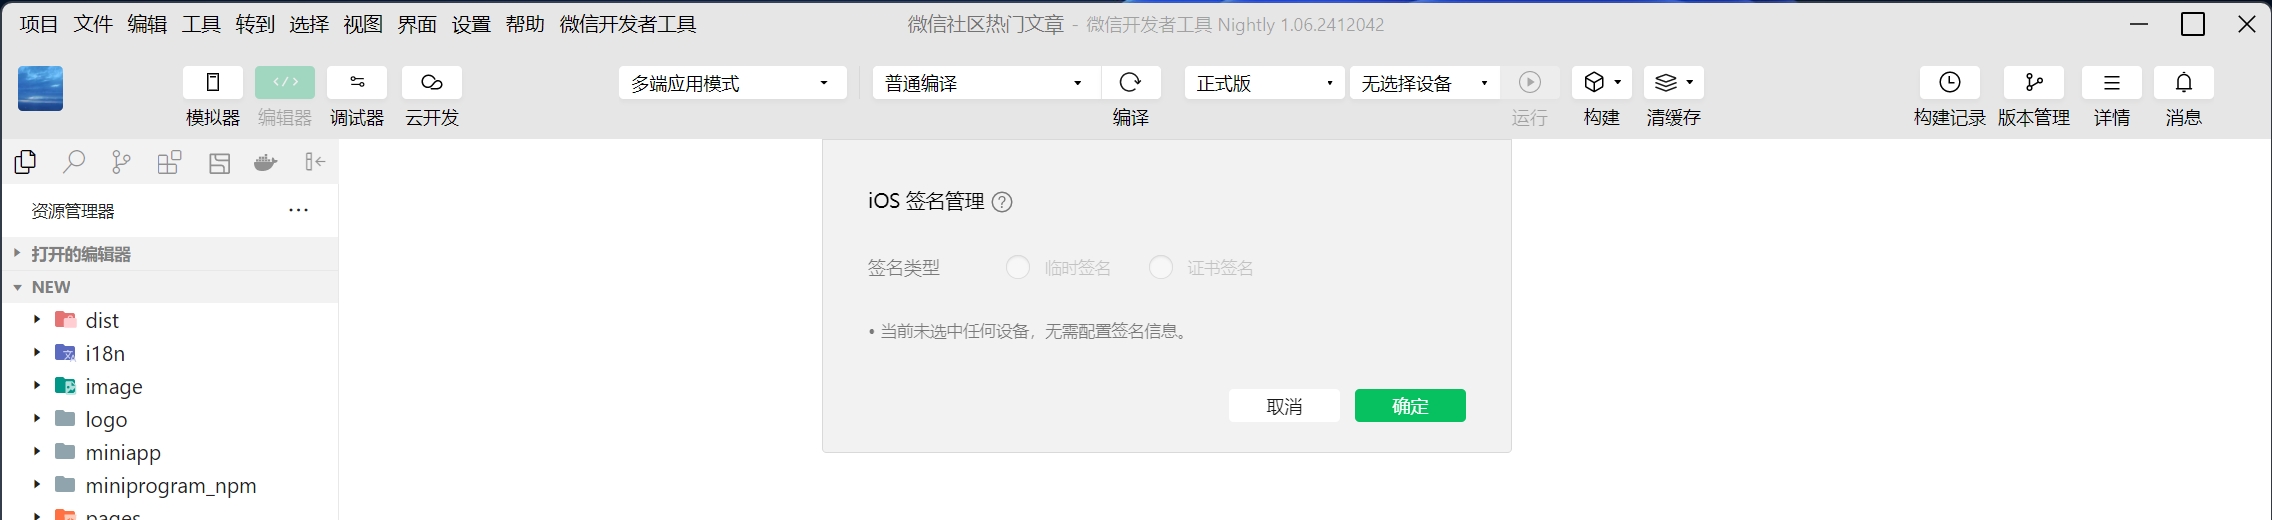Open the 帮助 menu
Screen dimensions: 2272x520
coord(525,24)
